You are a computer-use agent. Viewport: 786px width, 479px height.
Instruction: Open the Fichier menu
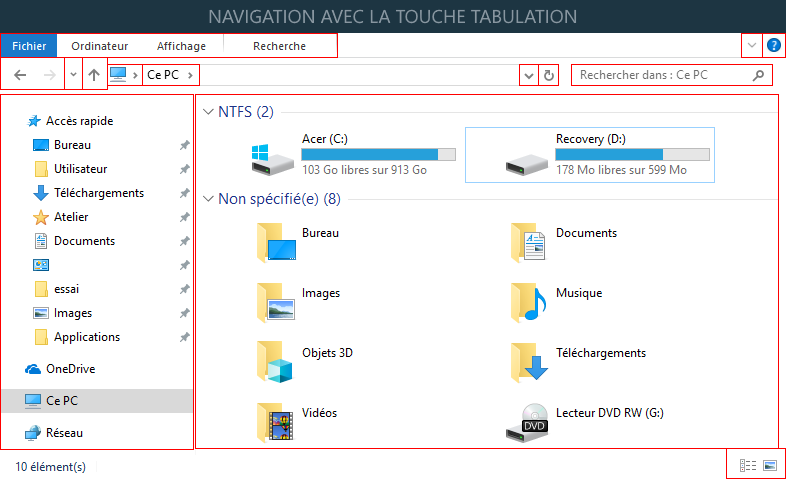(29, 46)
